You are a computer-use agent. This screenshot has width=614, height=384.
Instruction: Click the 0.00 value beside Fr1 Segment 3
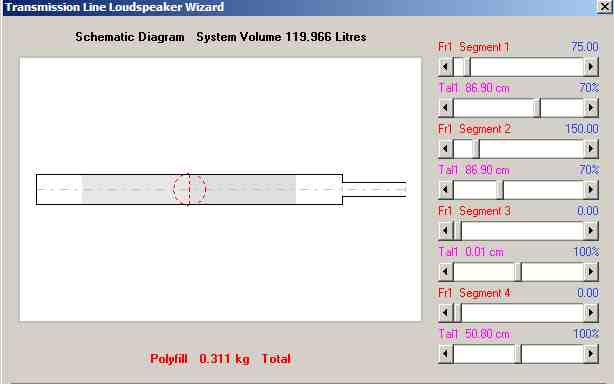click(588, 211)
